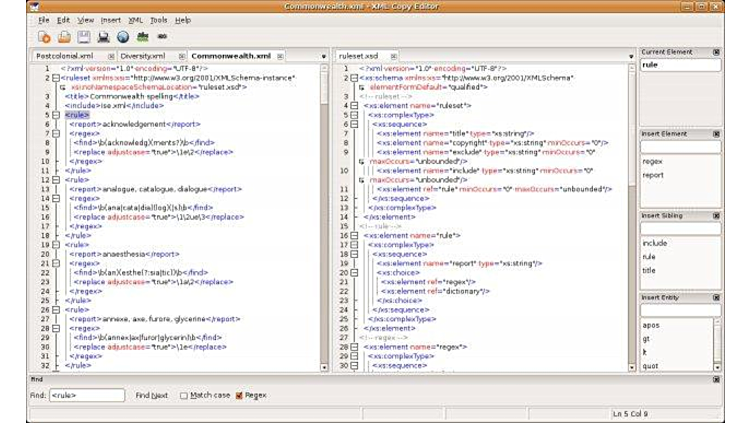Disable the Regex checkbox
The image size is (752, 423).
point(239,396)
